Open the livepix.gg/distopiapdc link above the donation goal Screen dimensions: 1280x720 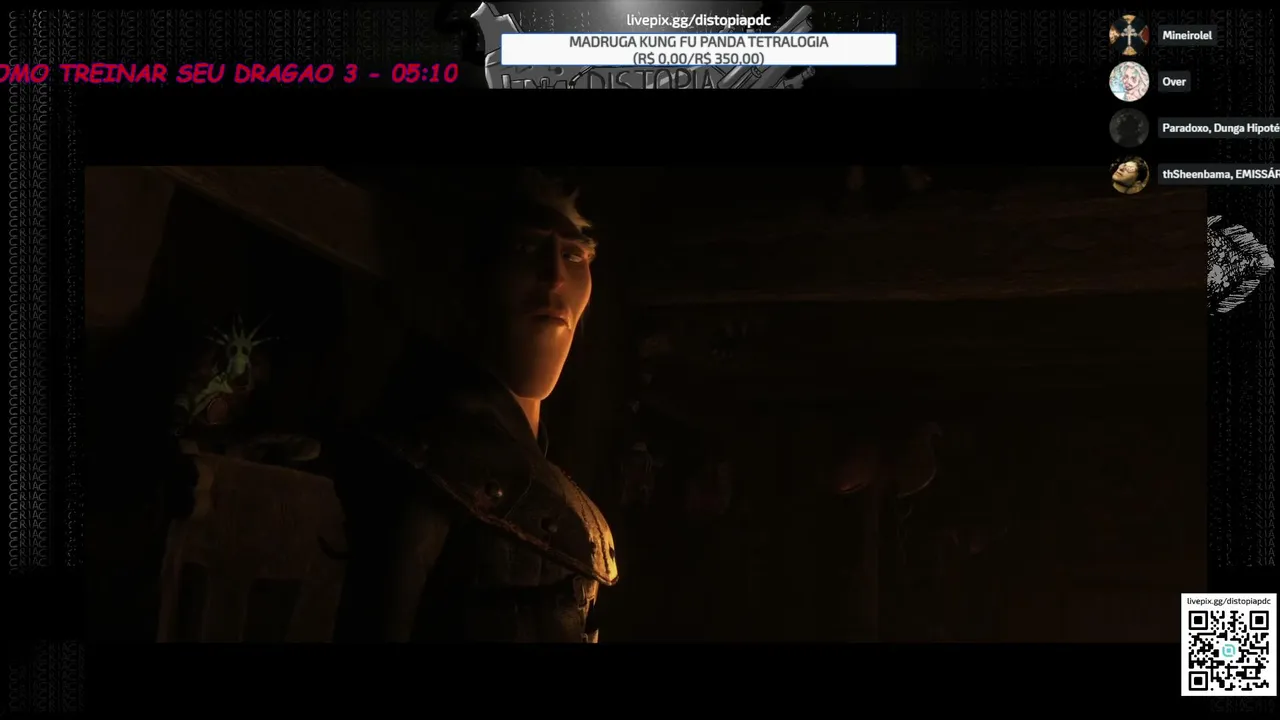coord(698,20)
